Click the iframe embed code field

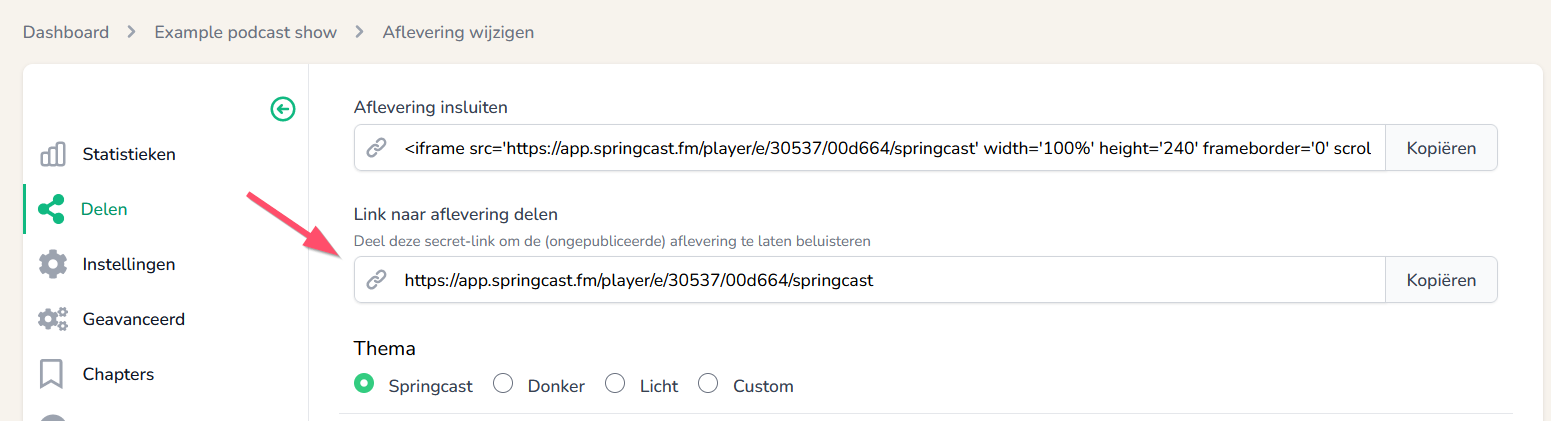[869, 148]
